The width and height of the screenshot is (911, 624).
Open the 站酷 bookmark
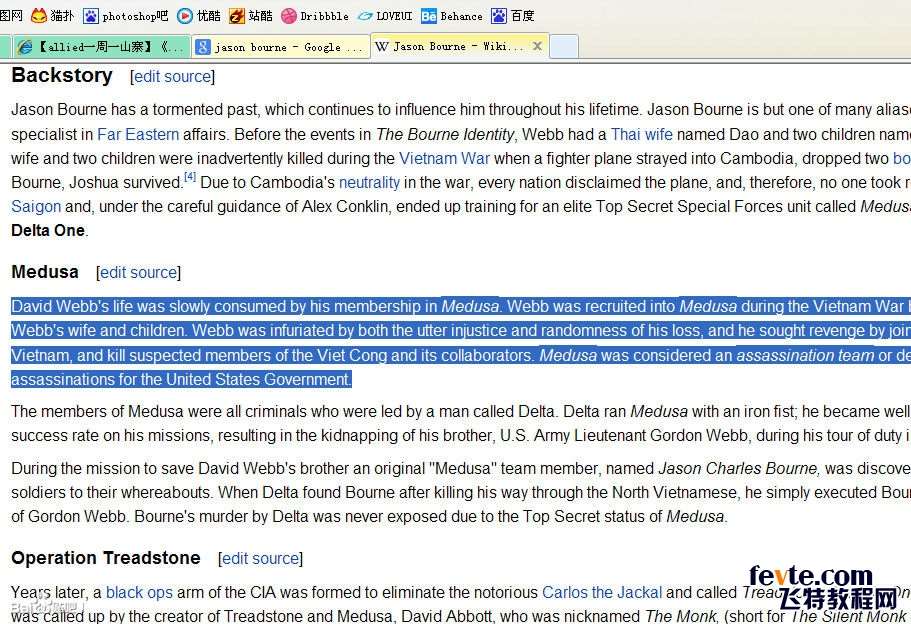tap(250, 16)
